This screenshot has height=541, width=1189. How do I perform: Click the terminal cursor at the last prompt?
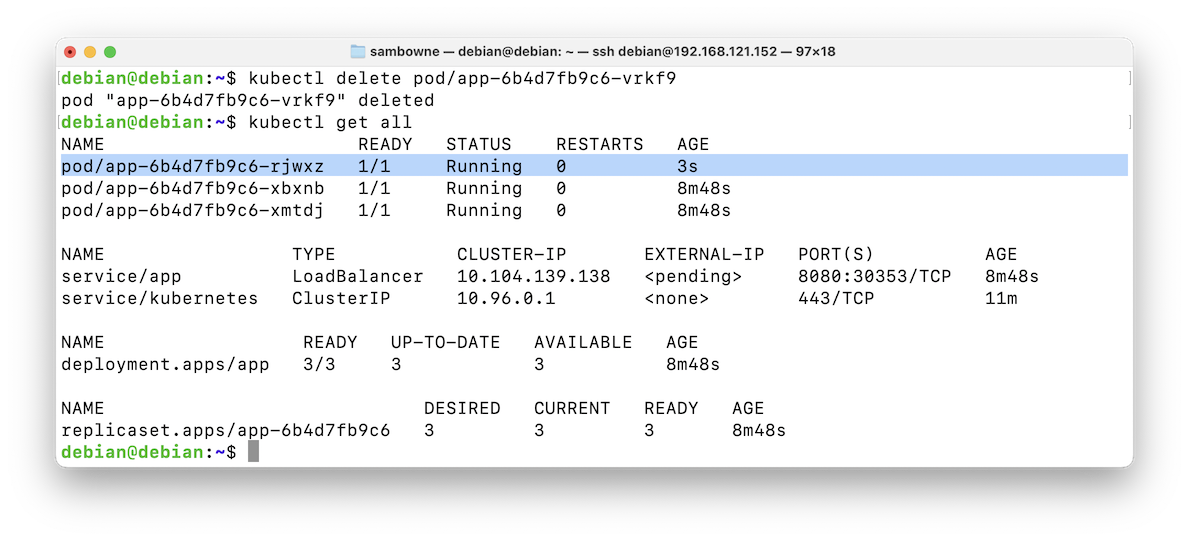(253, 451)
